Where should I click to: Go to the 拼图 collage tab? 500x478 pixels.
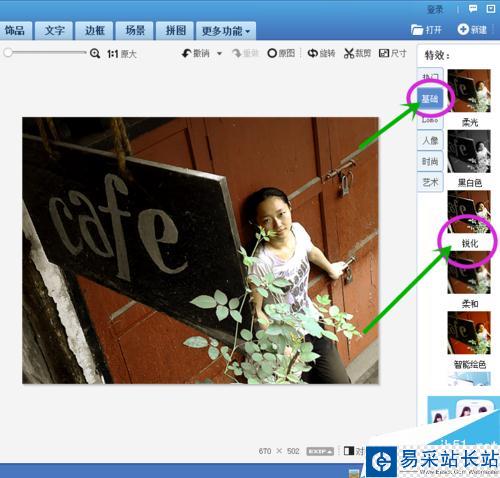(x=175, y=31)
